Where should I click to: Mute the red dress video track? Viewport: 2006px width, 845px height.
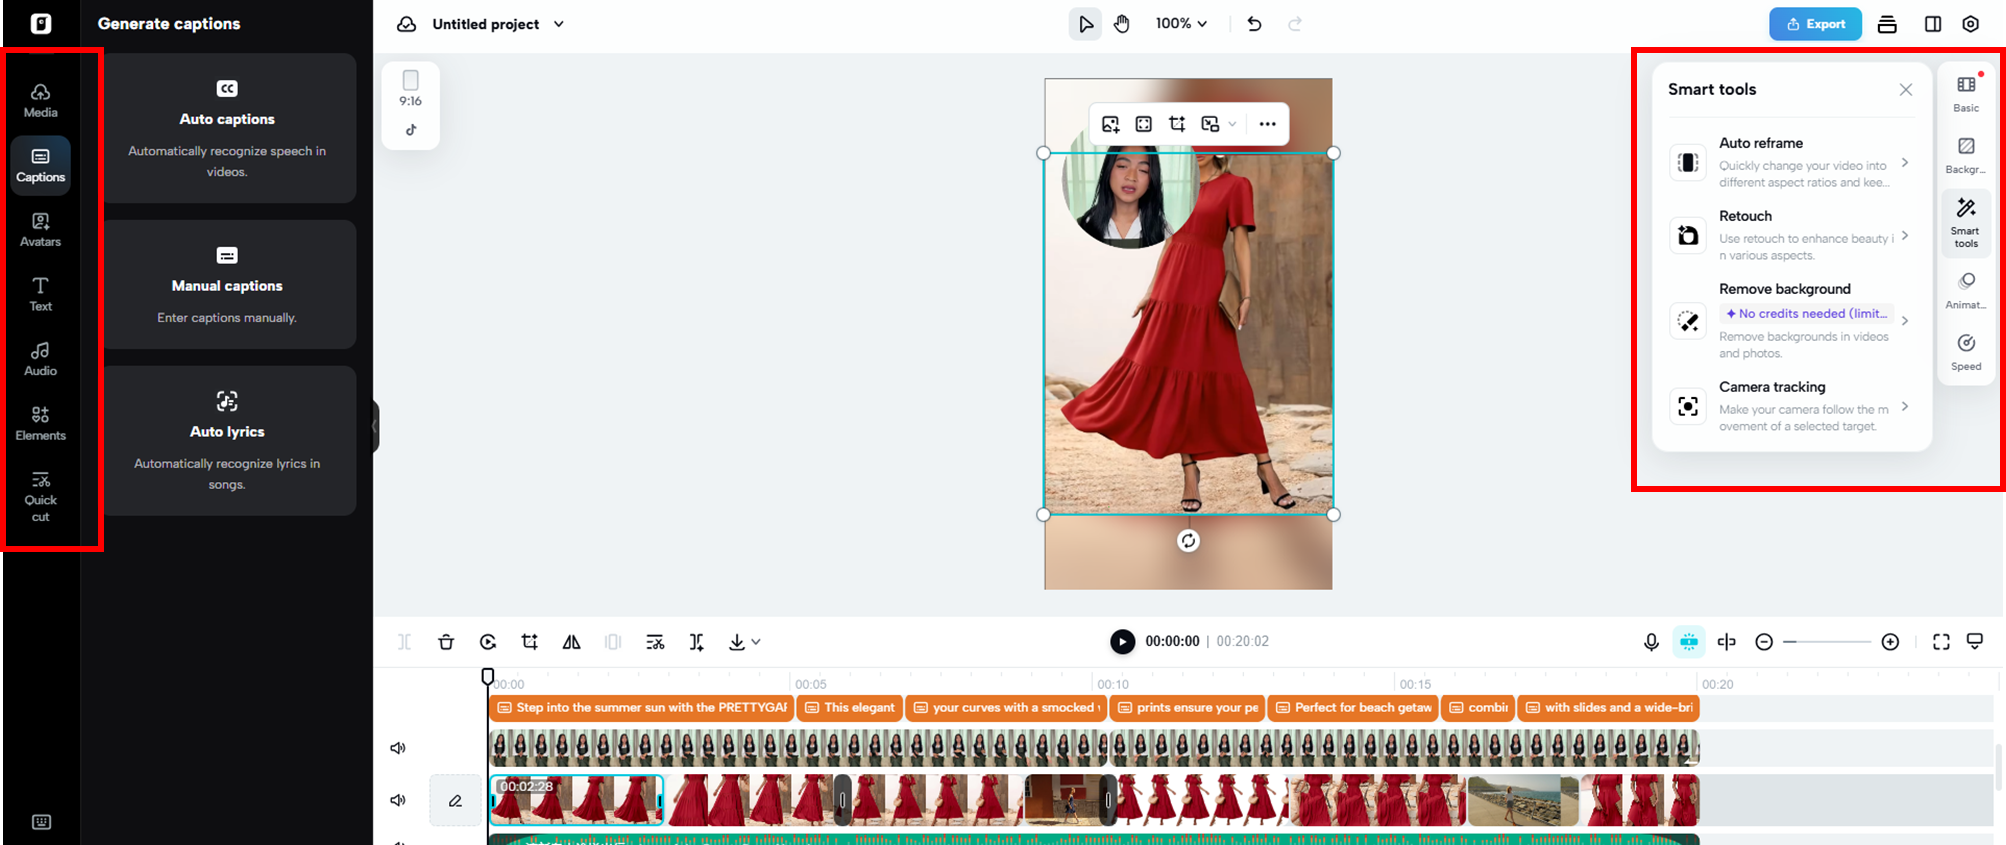[398, 800]
